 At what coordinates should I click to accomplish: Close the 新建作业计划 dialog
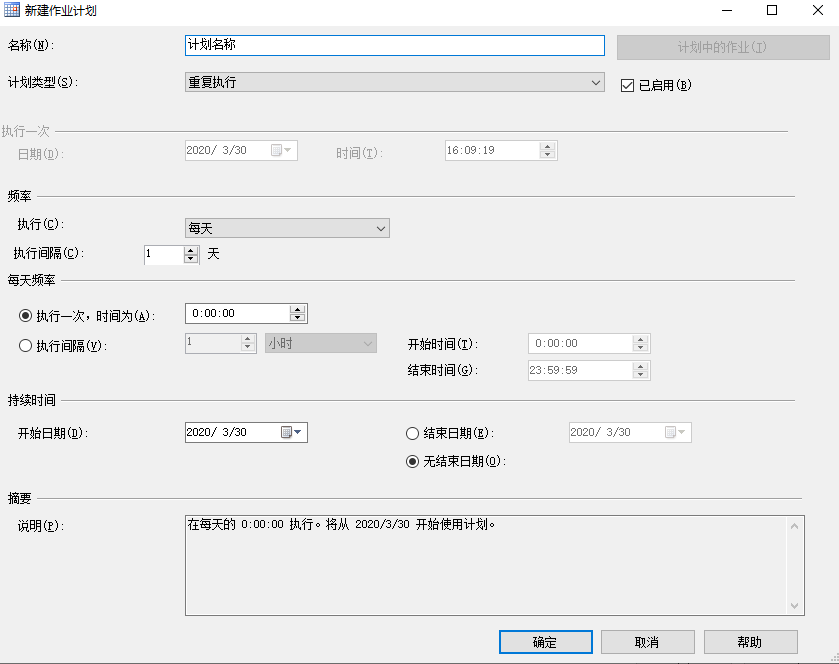(818, 10)
